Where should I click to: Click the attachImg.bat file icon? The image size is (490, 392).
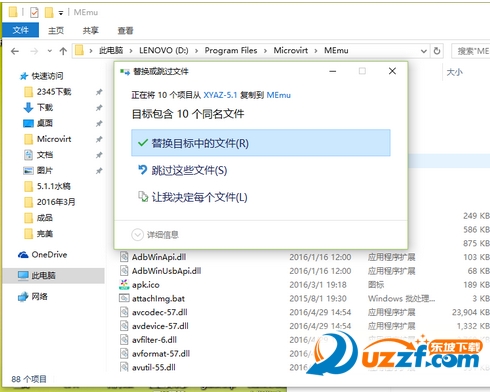(124, 298)
